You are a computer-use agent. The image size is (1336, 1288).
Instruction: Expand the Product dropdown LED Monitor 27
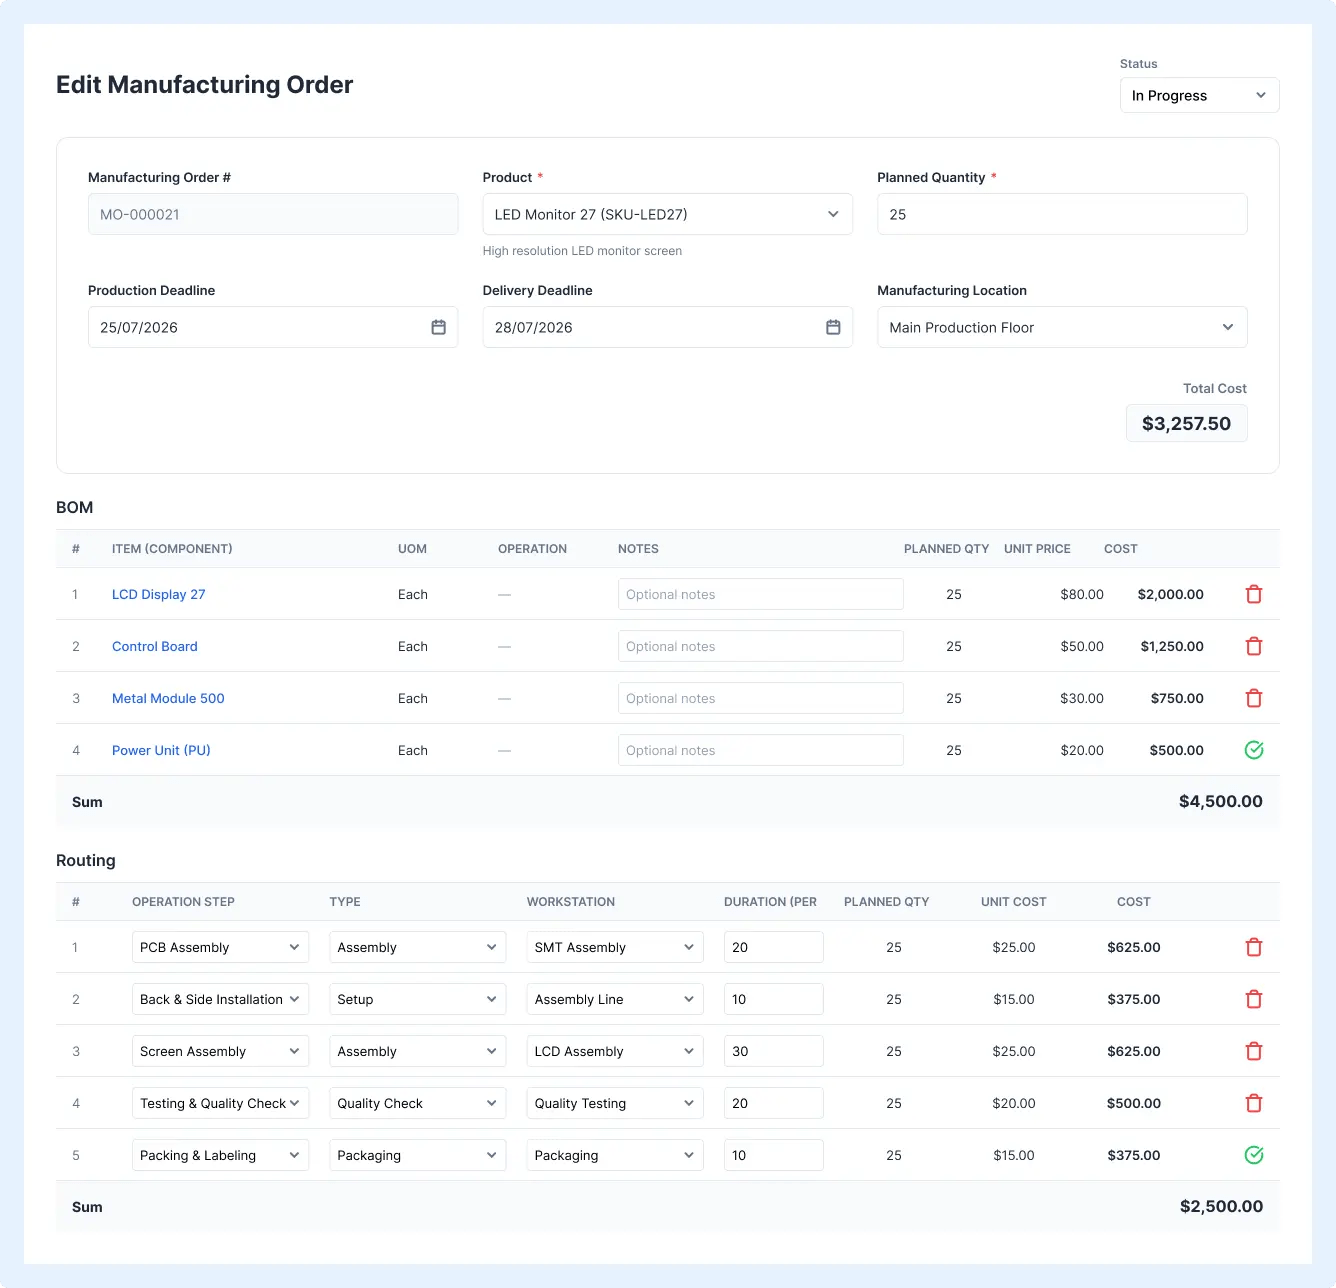tap(667, 214)
